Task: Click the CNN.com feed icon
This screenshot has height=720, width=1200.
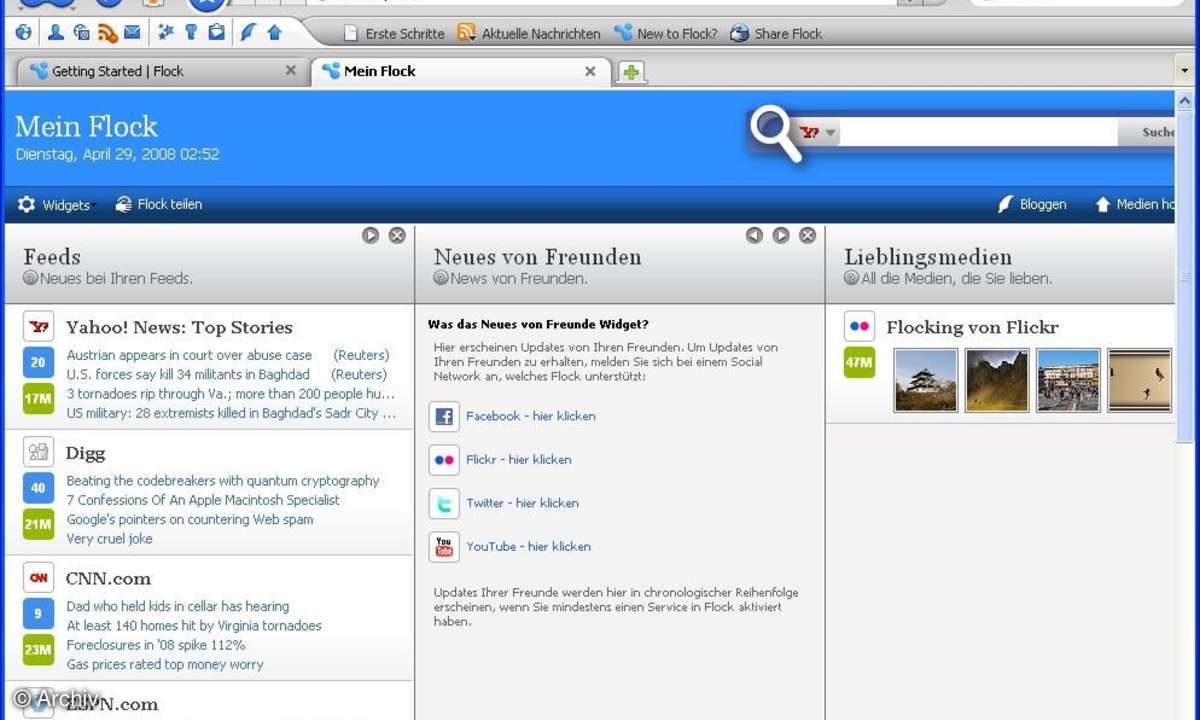Action: [x=39, y=577]
